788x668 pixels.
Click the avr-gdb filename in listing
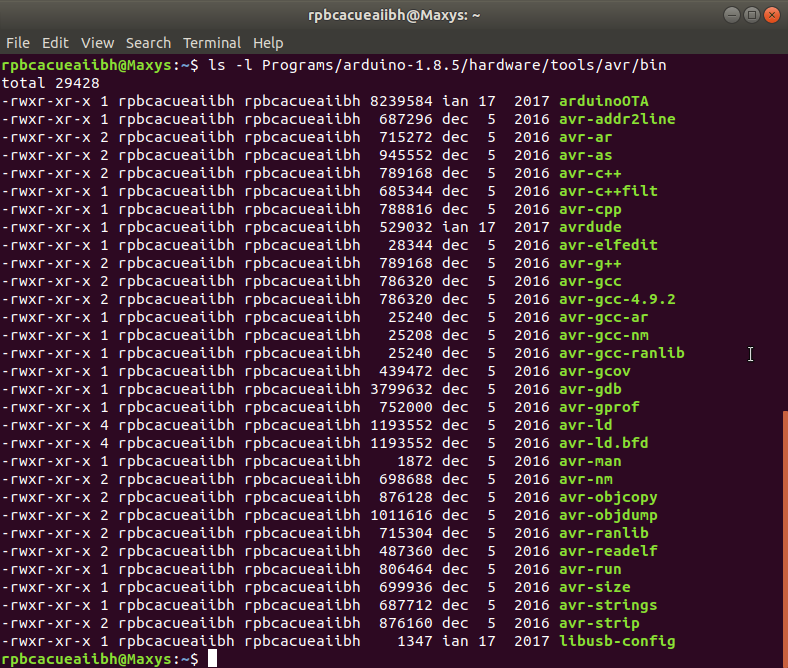pos(590,389)
